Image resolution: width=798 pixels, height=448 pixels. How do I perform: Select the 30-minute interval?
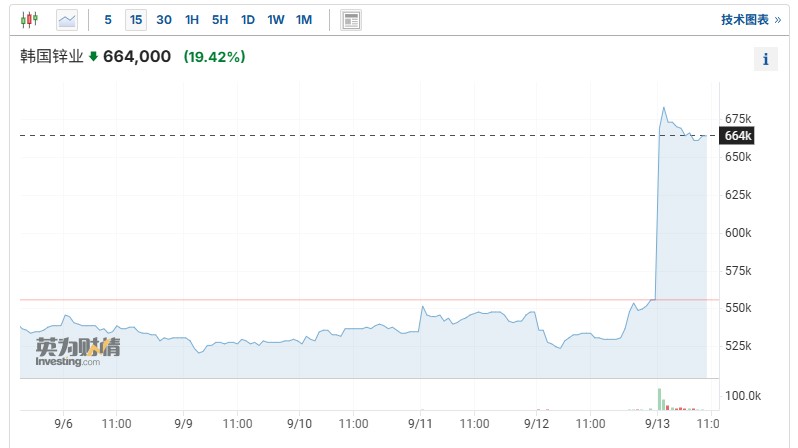164,19
